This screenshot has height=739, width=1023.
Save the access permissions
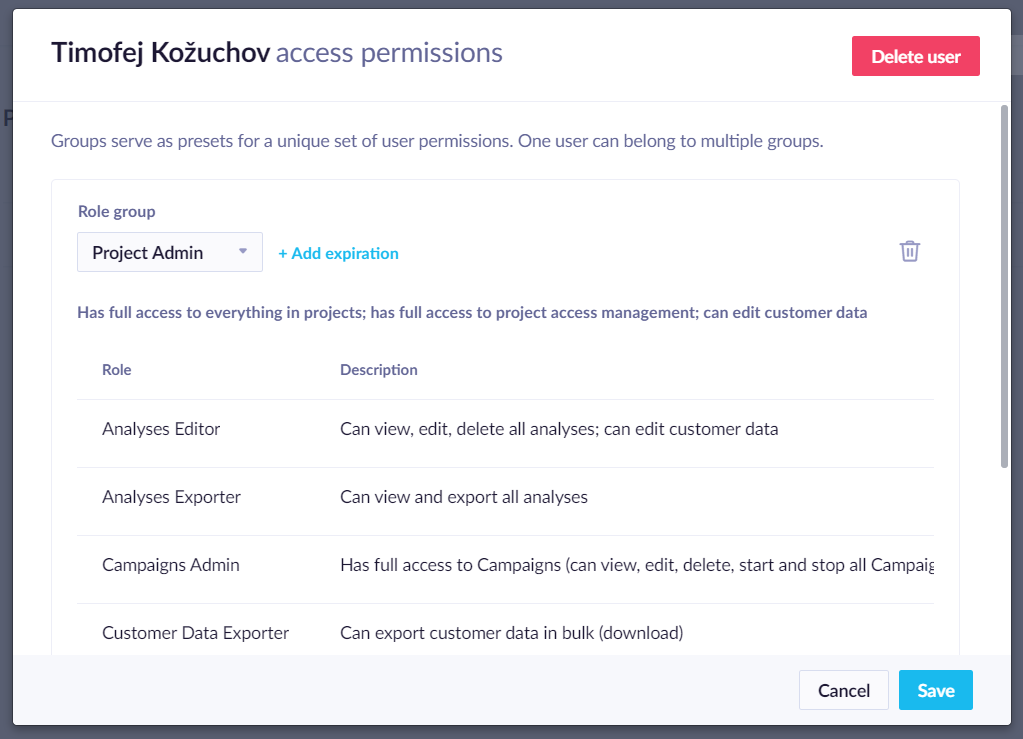[936, 690]
